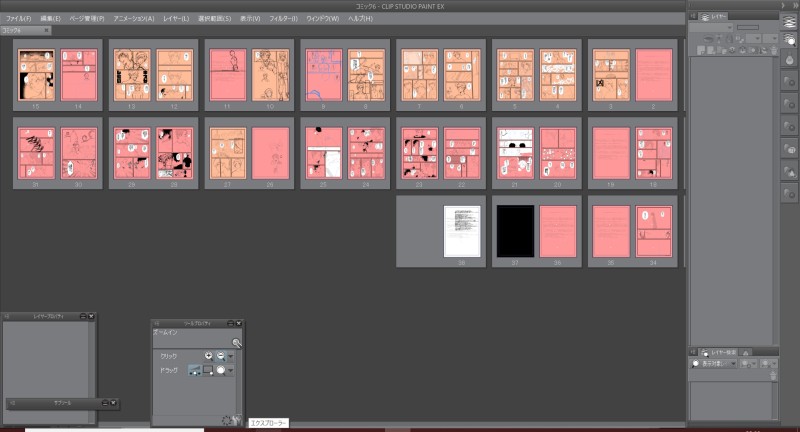Select page 15 thumbnail
The width and height of the screenshot is (800, 432).
[36, 75]
